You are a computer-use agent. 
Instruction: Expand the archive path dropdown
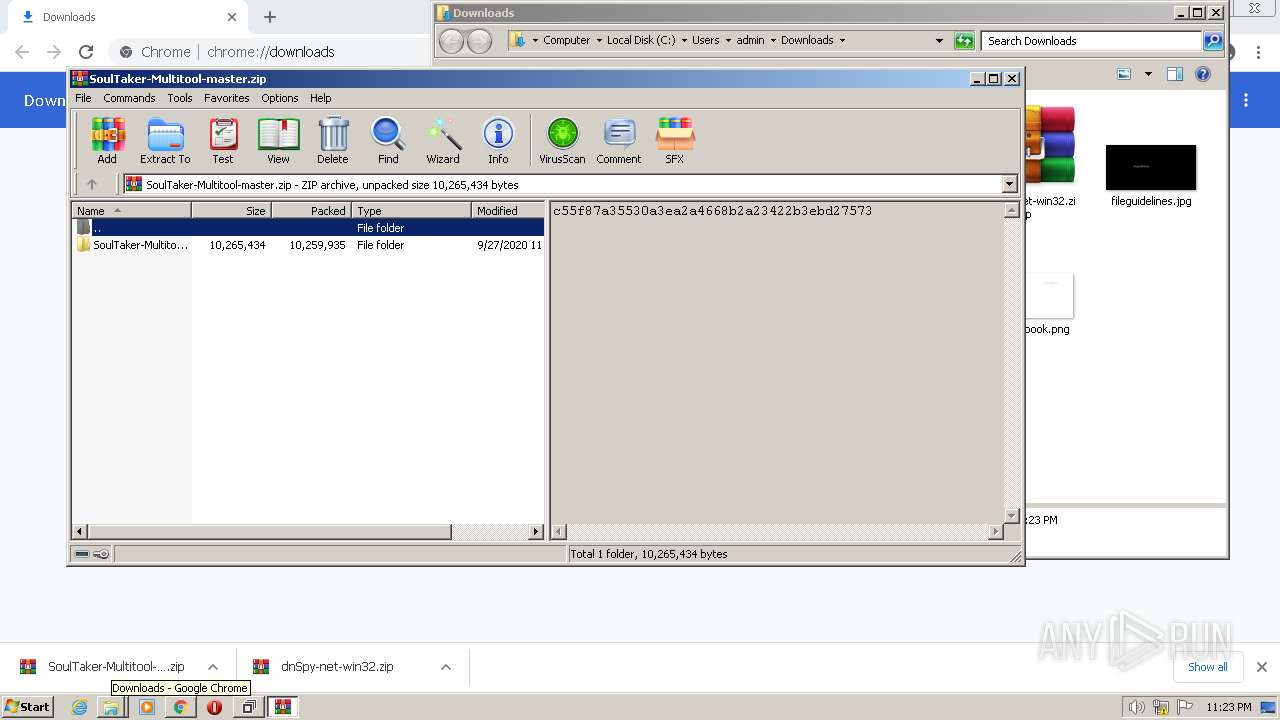click(x=1009, y=184)
